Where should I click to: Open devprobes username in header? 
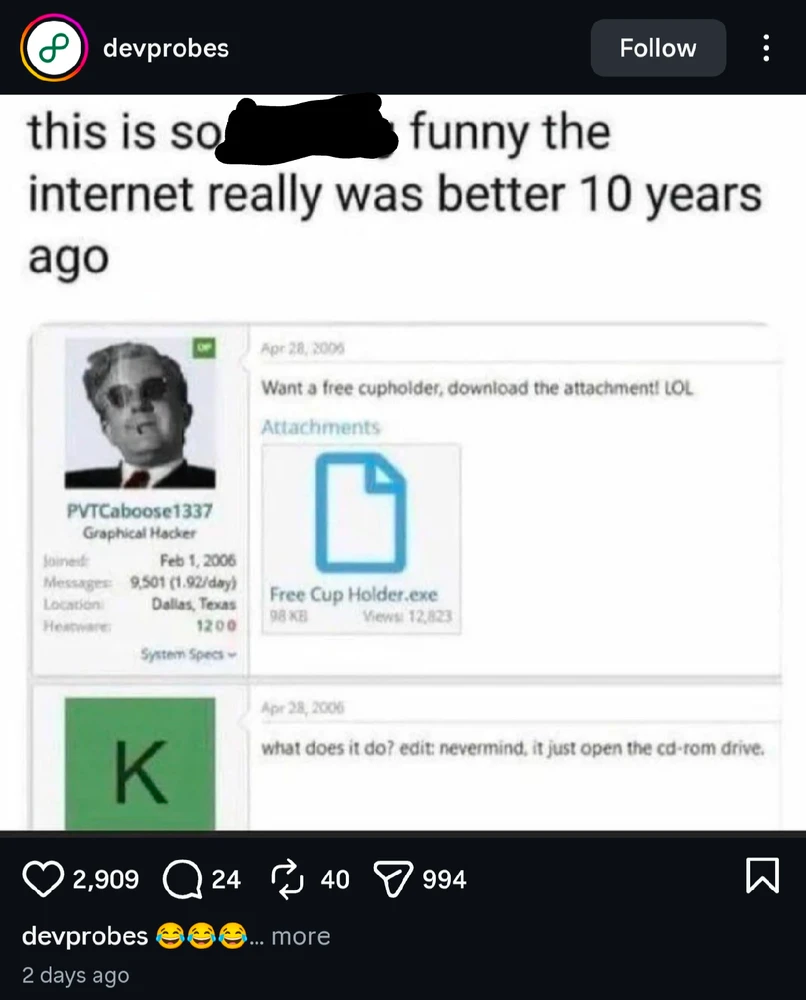coord(166,48)
